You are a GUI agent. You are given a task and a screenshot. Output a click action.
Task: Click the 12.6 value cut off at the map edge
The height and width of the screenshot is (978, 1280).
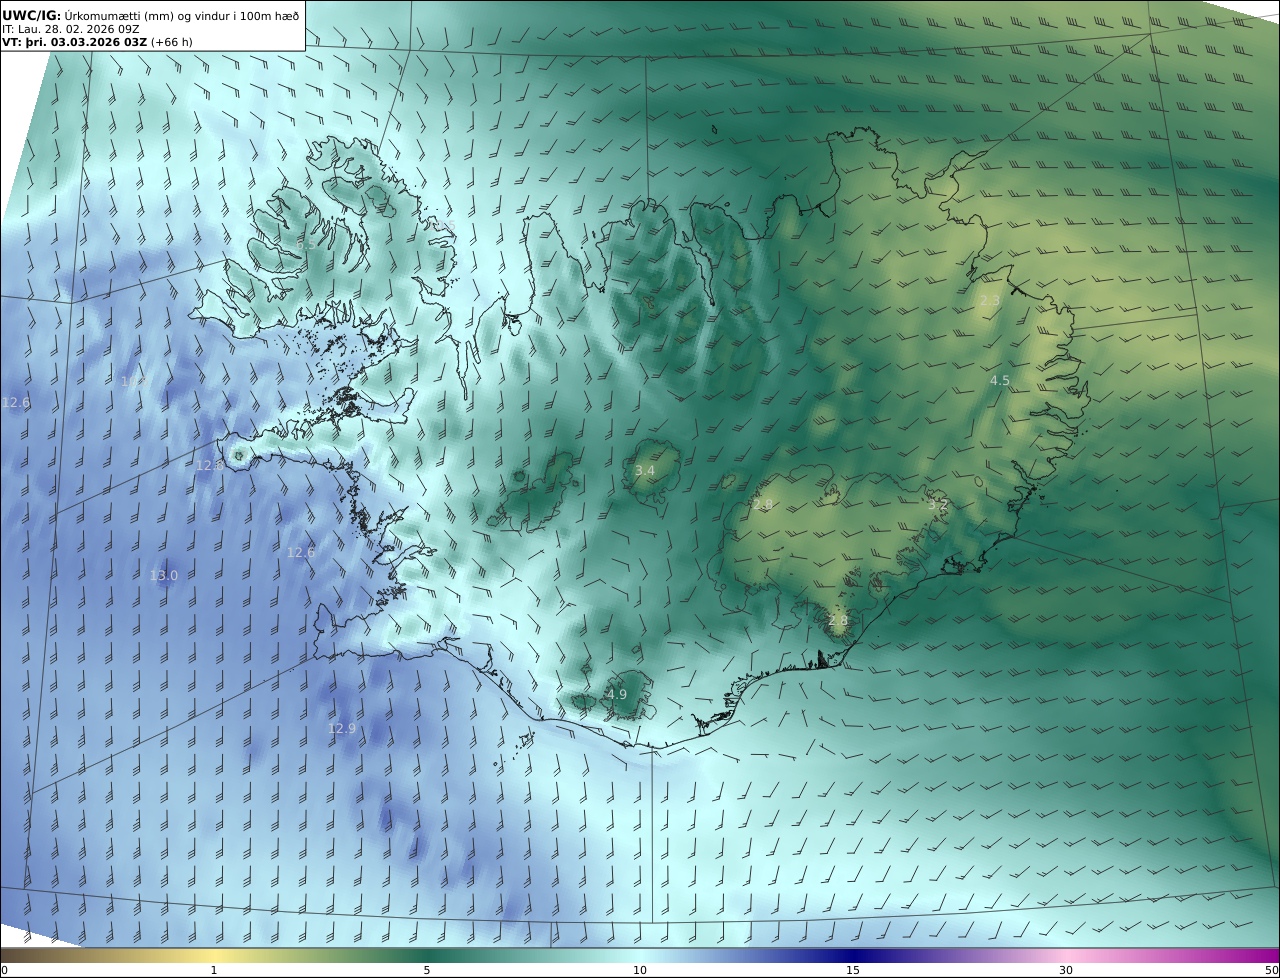(x=16, y=403)
